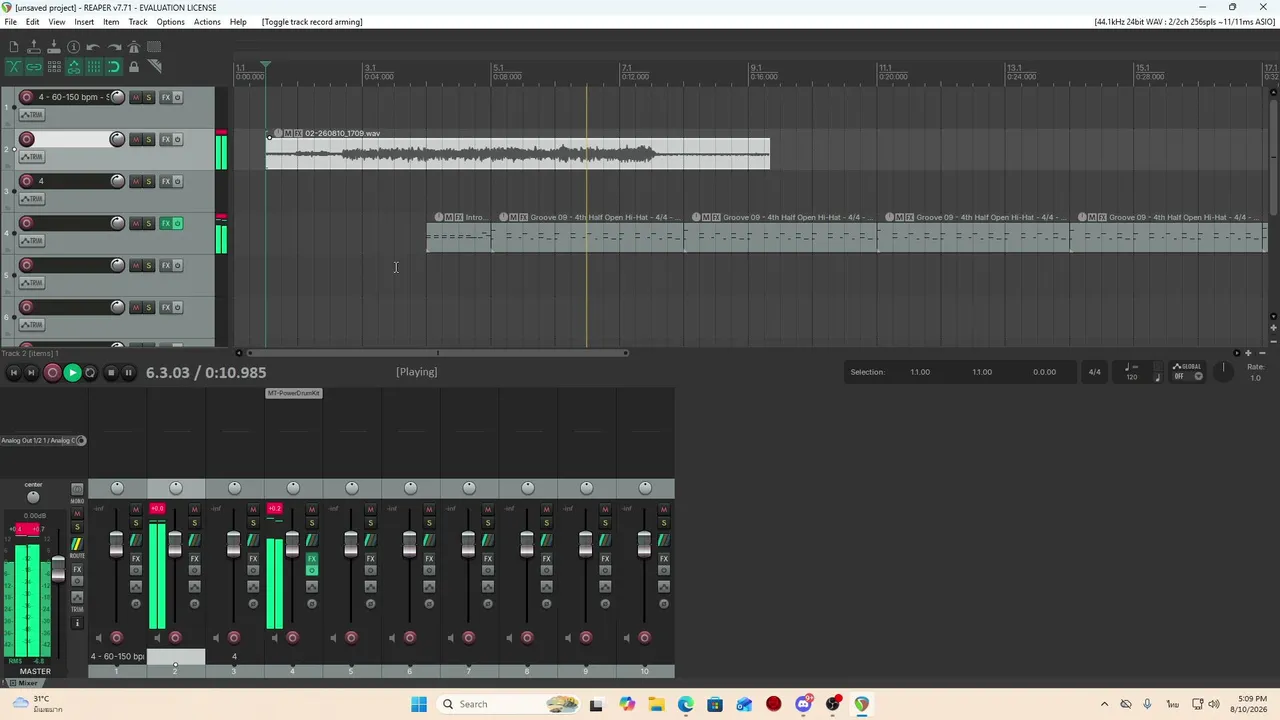Open FX on mixer channel 4
Image resolution: width=1280 pixels, height=720 pixels.
pyautogui.click(x=312, y=559)
